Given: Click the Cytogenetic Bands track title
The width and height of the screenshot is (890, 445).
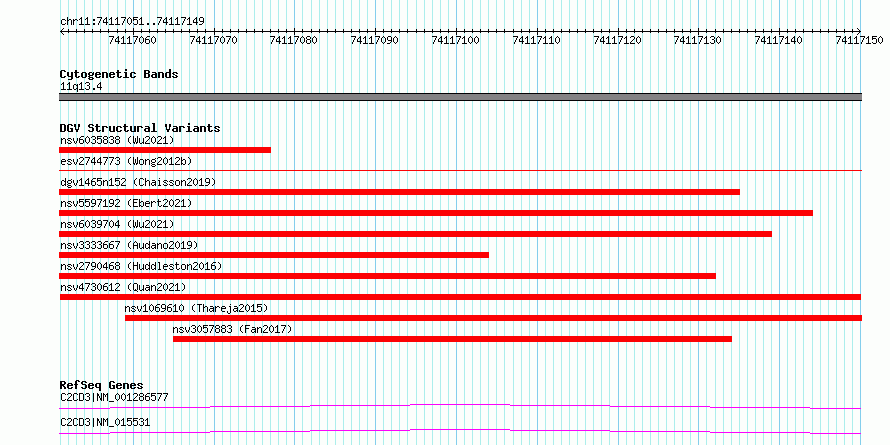Looking at the screenshot, I should coord(119,74).
